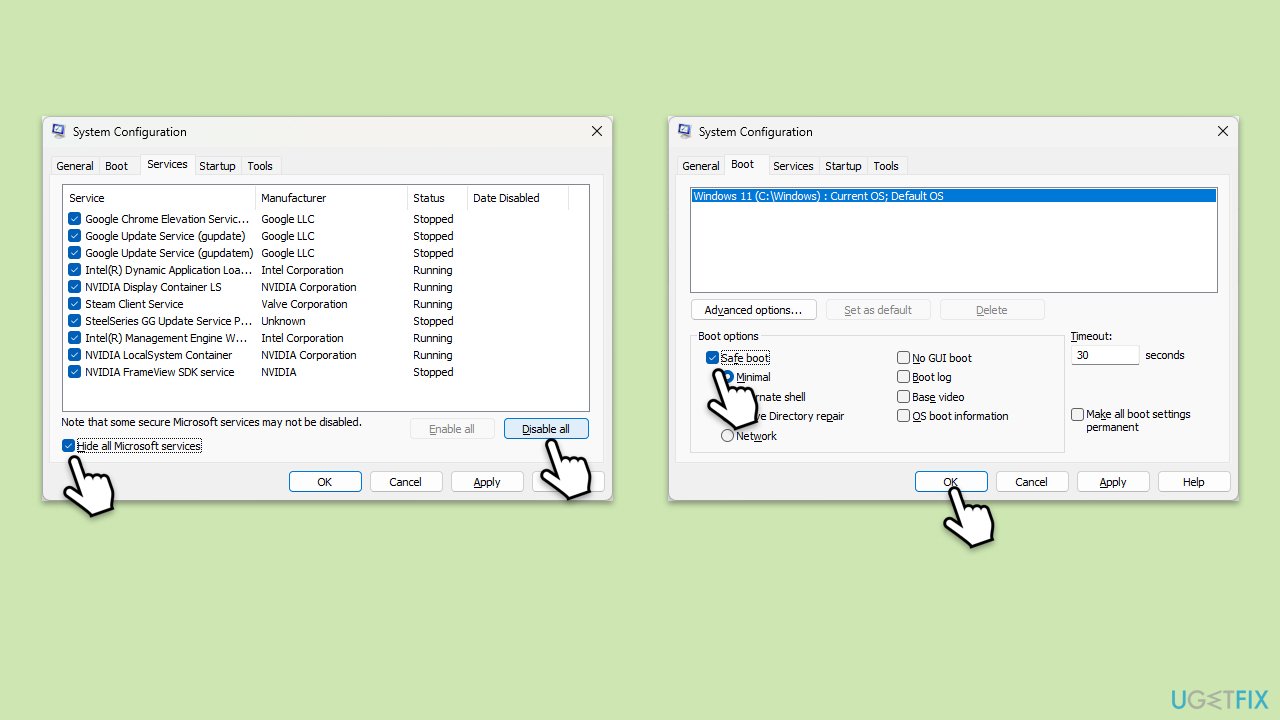Click the Timeout seconds input field
Screen dimensions: 1280x720
[x=1105, y=355]
